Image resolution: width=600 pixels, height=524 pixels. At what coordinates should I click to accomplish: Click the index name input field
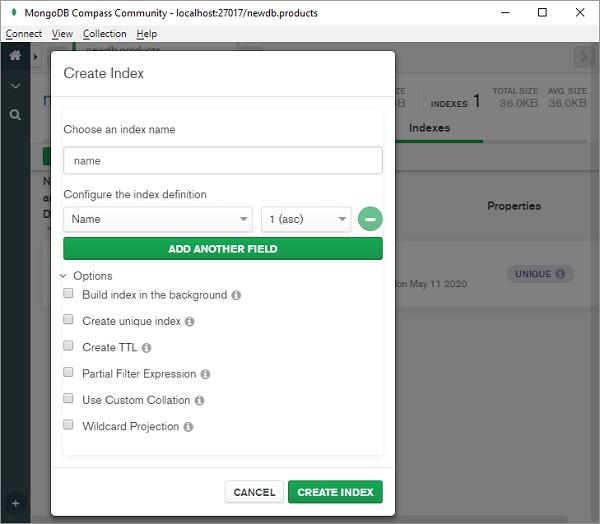coord(222,160)
